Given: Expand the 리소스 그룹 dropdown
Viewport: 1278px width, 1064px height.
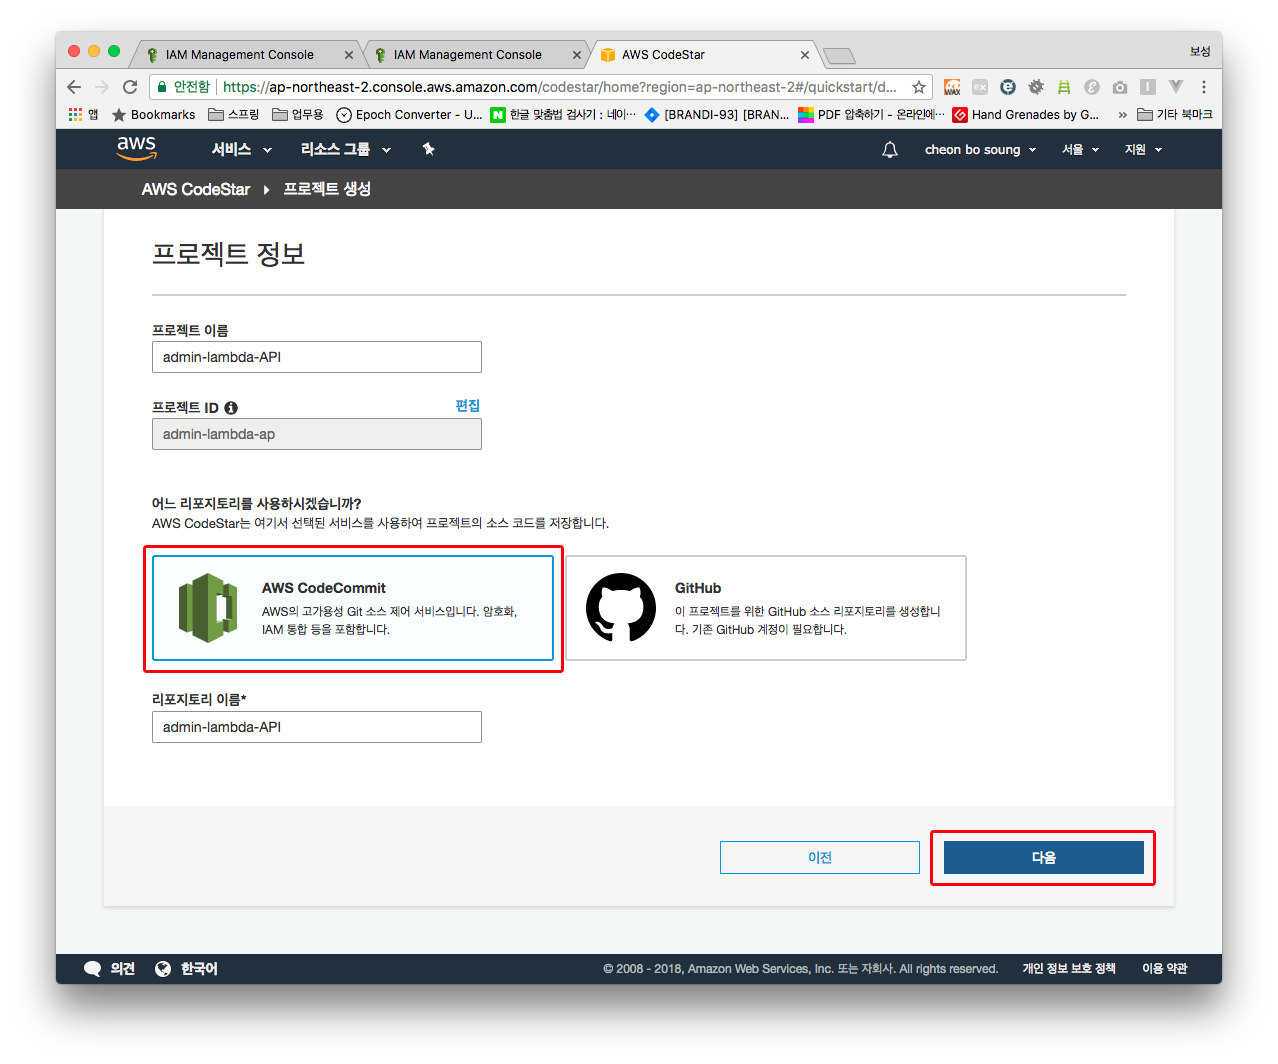Looking at the screenshot, I should pyautogui.click(x=345, y=150).
